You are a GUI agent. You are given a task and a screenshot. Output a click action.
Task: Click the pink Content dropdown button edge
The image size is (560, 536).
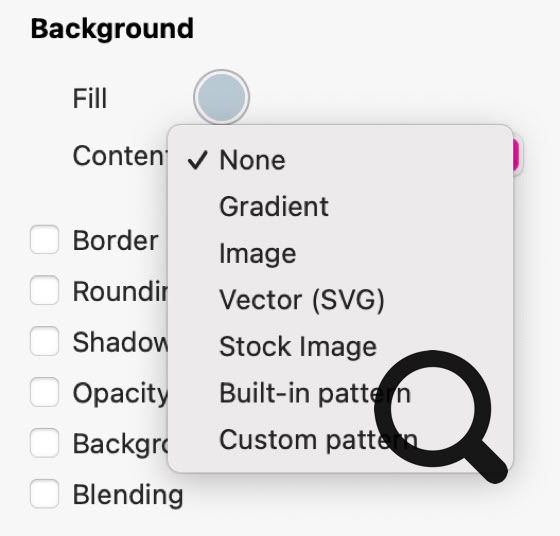pyautogui.click(x=516, y=155)
